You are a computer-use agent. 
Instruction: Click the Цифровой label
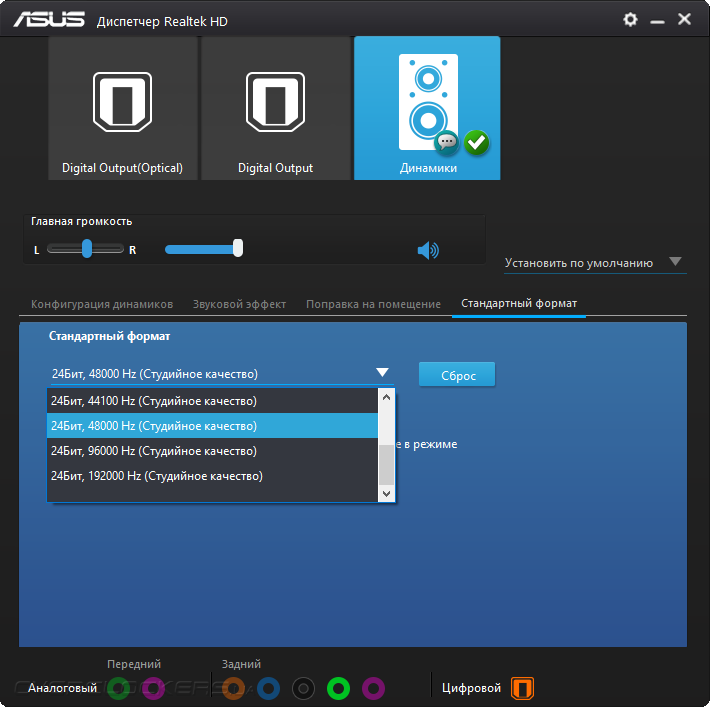pos(471,688)
